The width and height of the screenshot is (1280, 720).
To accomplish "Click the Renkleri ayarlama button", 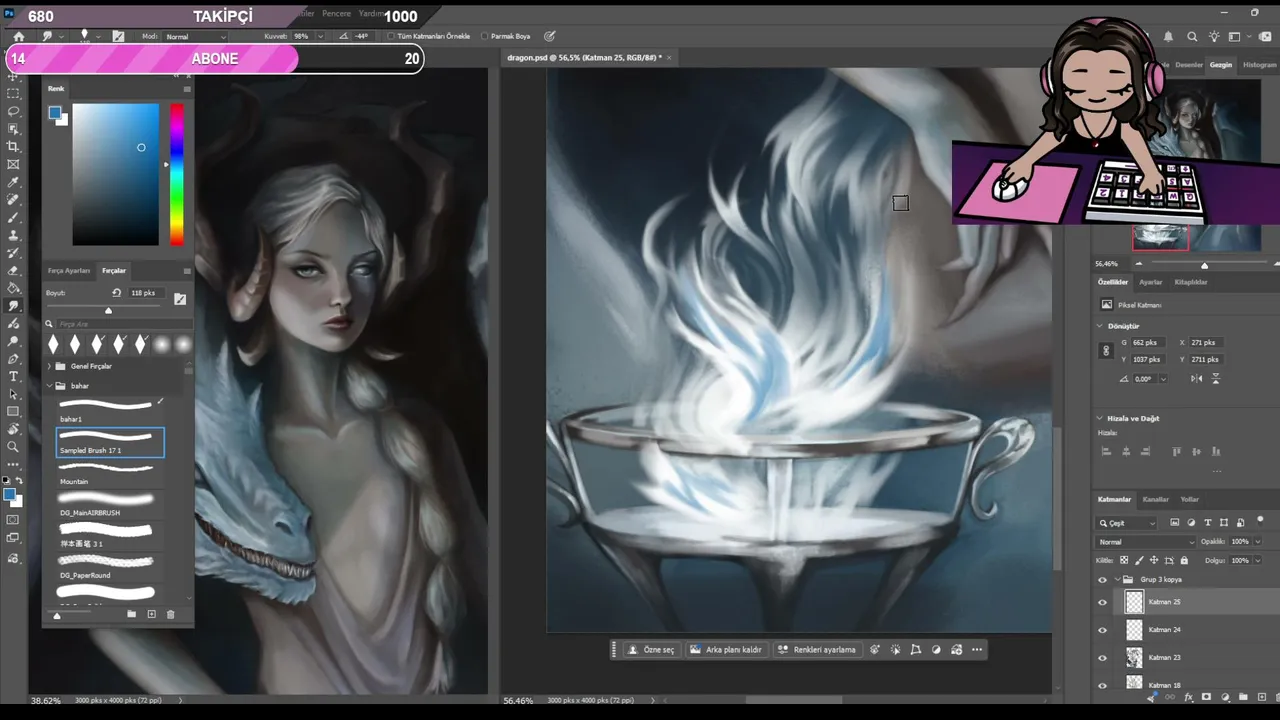I will pyautogui.click(x=817, y=650).
